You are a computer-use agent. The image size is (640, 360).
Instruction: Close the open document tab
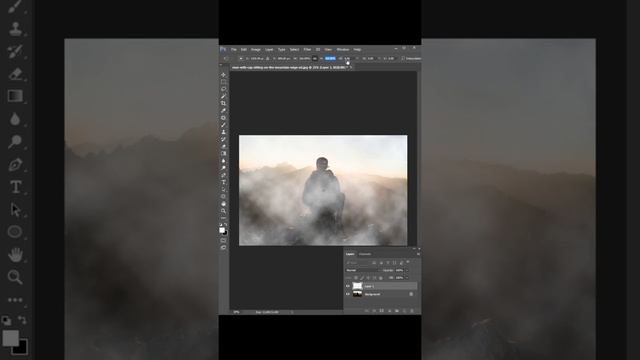pos(351,68)
